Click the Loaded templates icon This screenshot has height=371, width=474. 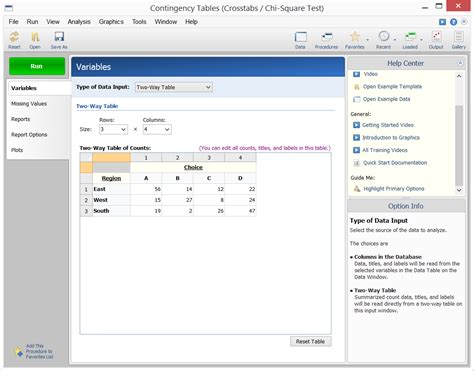[x=410, y=37]
